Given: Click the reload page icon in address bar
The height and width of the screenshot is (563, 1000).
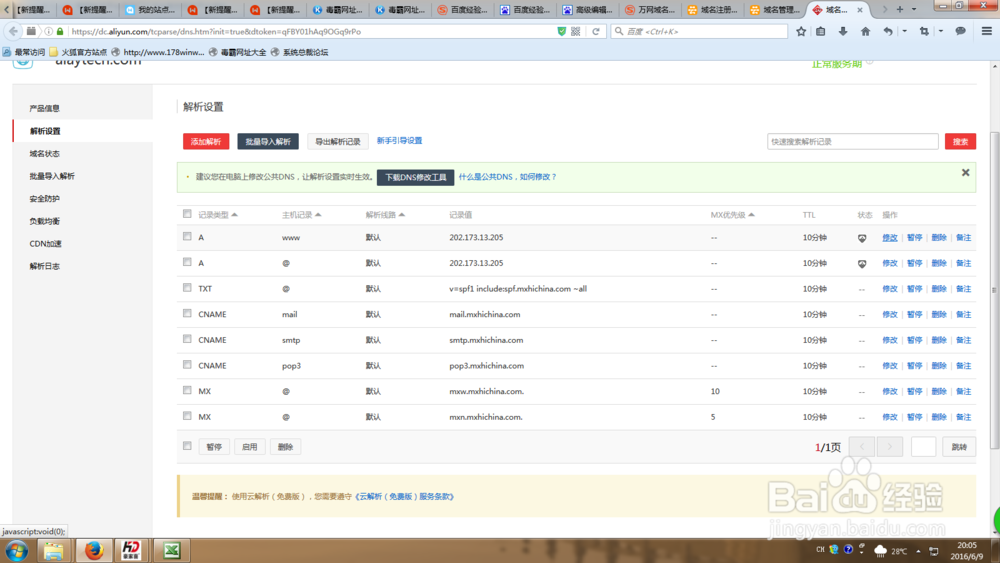Looking at the screenshot, I should 596,31.
